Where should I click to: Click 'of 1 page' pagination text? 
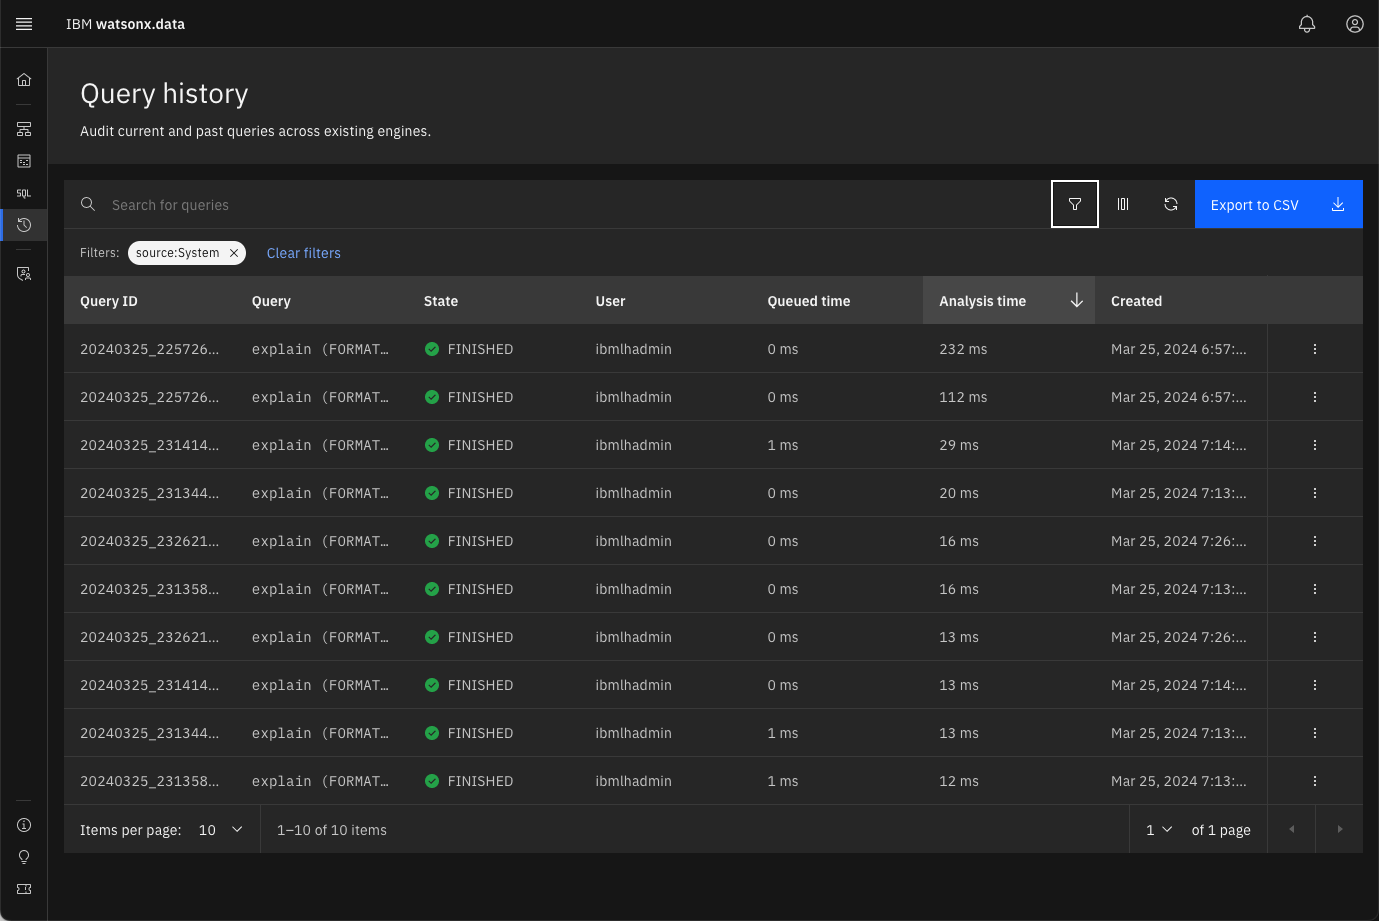pyautogui.click(x=1221, y=830)
